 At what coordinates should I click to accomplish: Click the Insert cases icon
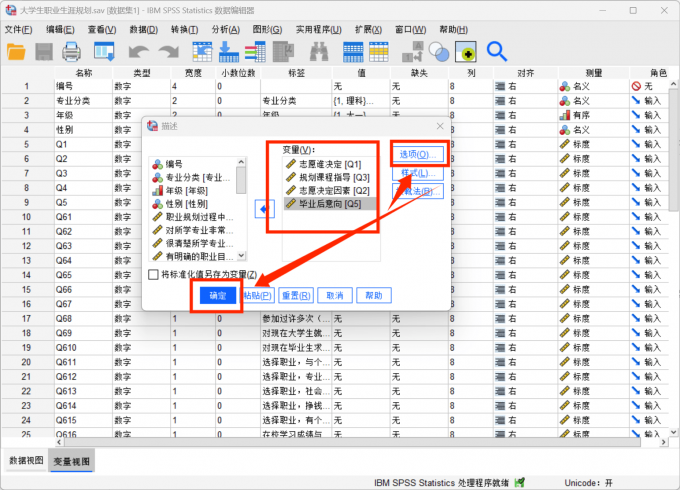[x=353, y=52]
